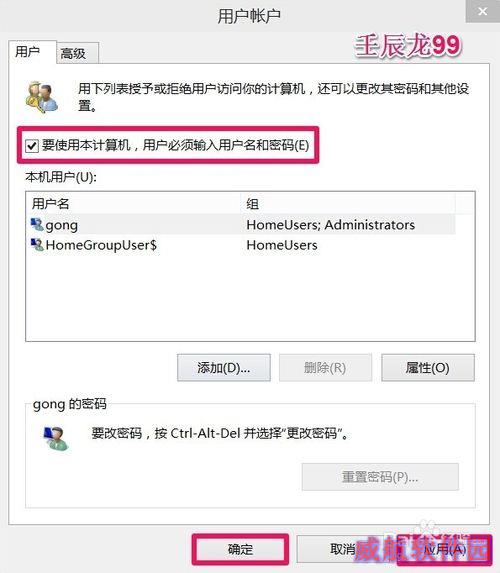Switch to the 高级 tab

[77, 53]
